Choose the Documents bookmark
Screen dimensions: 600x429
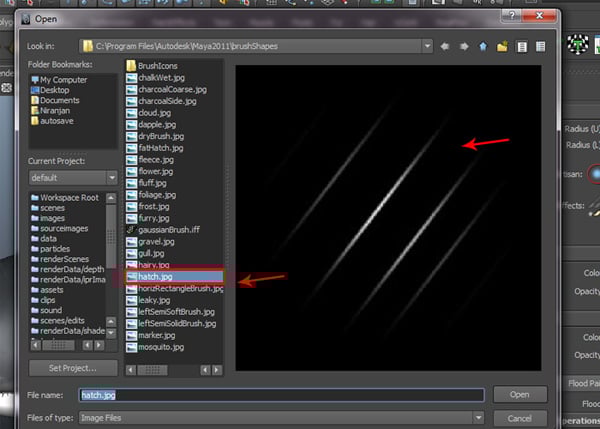(60, 100)
